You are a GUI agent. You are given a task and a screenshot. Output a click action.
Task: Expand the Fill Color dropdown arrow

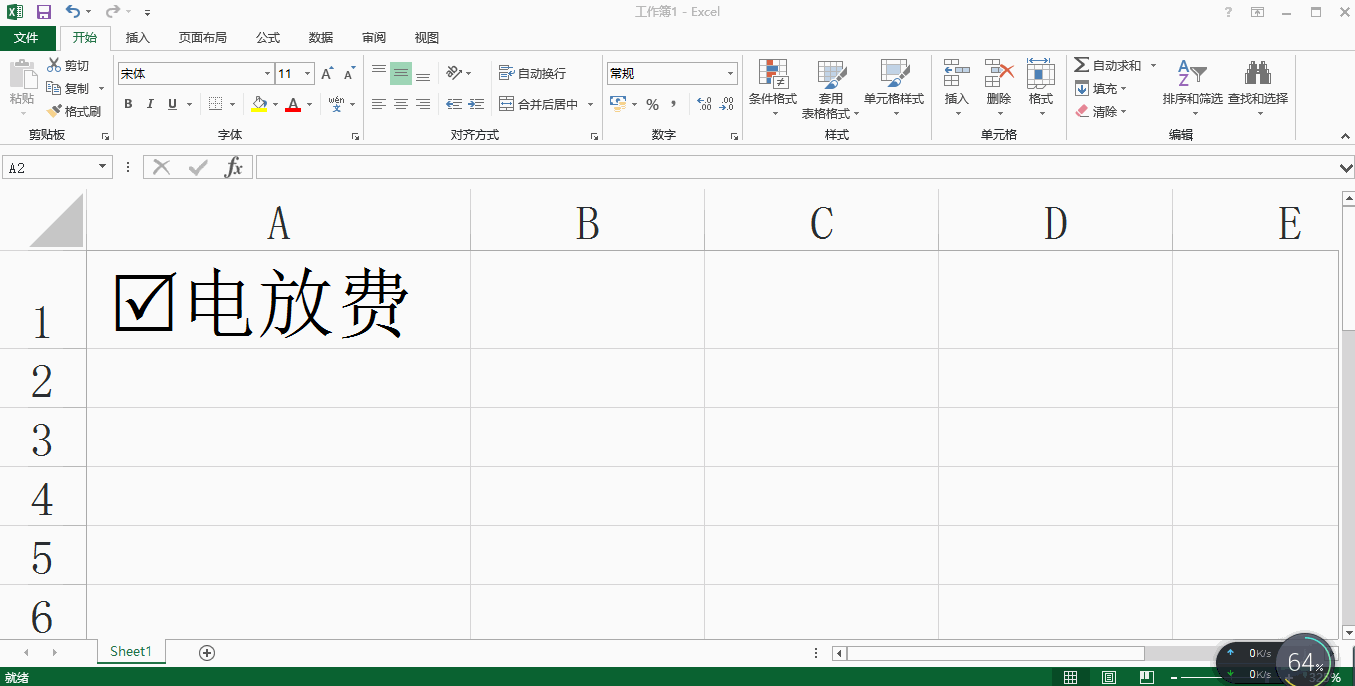click(x=274, y=103)
